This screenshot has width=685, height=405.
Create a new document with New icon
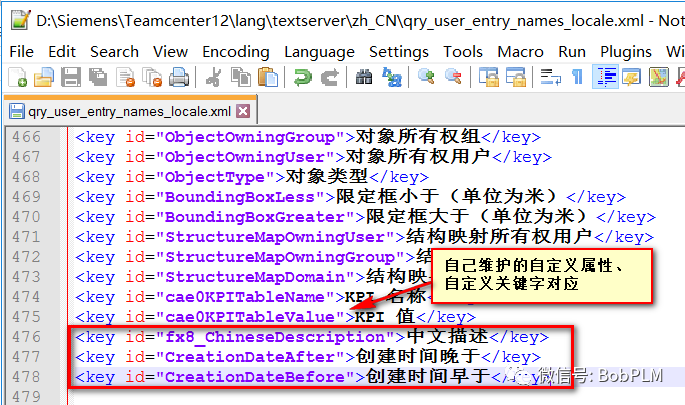(17, 77)
